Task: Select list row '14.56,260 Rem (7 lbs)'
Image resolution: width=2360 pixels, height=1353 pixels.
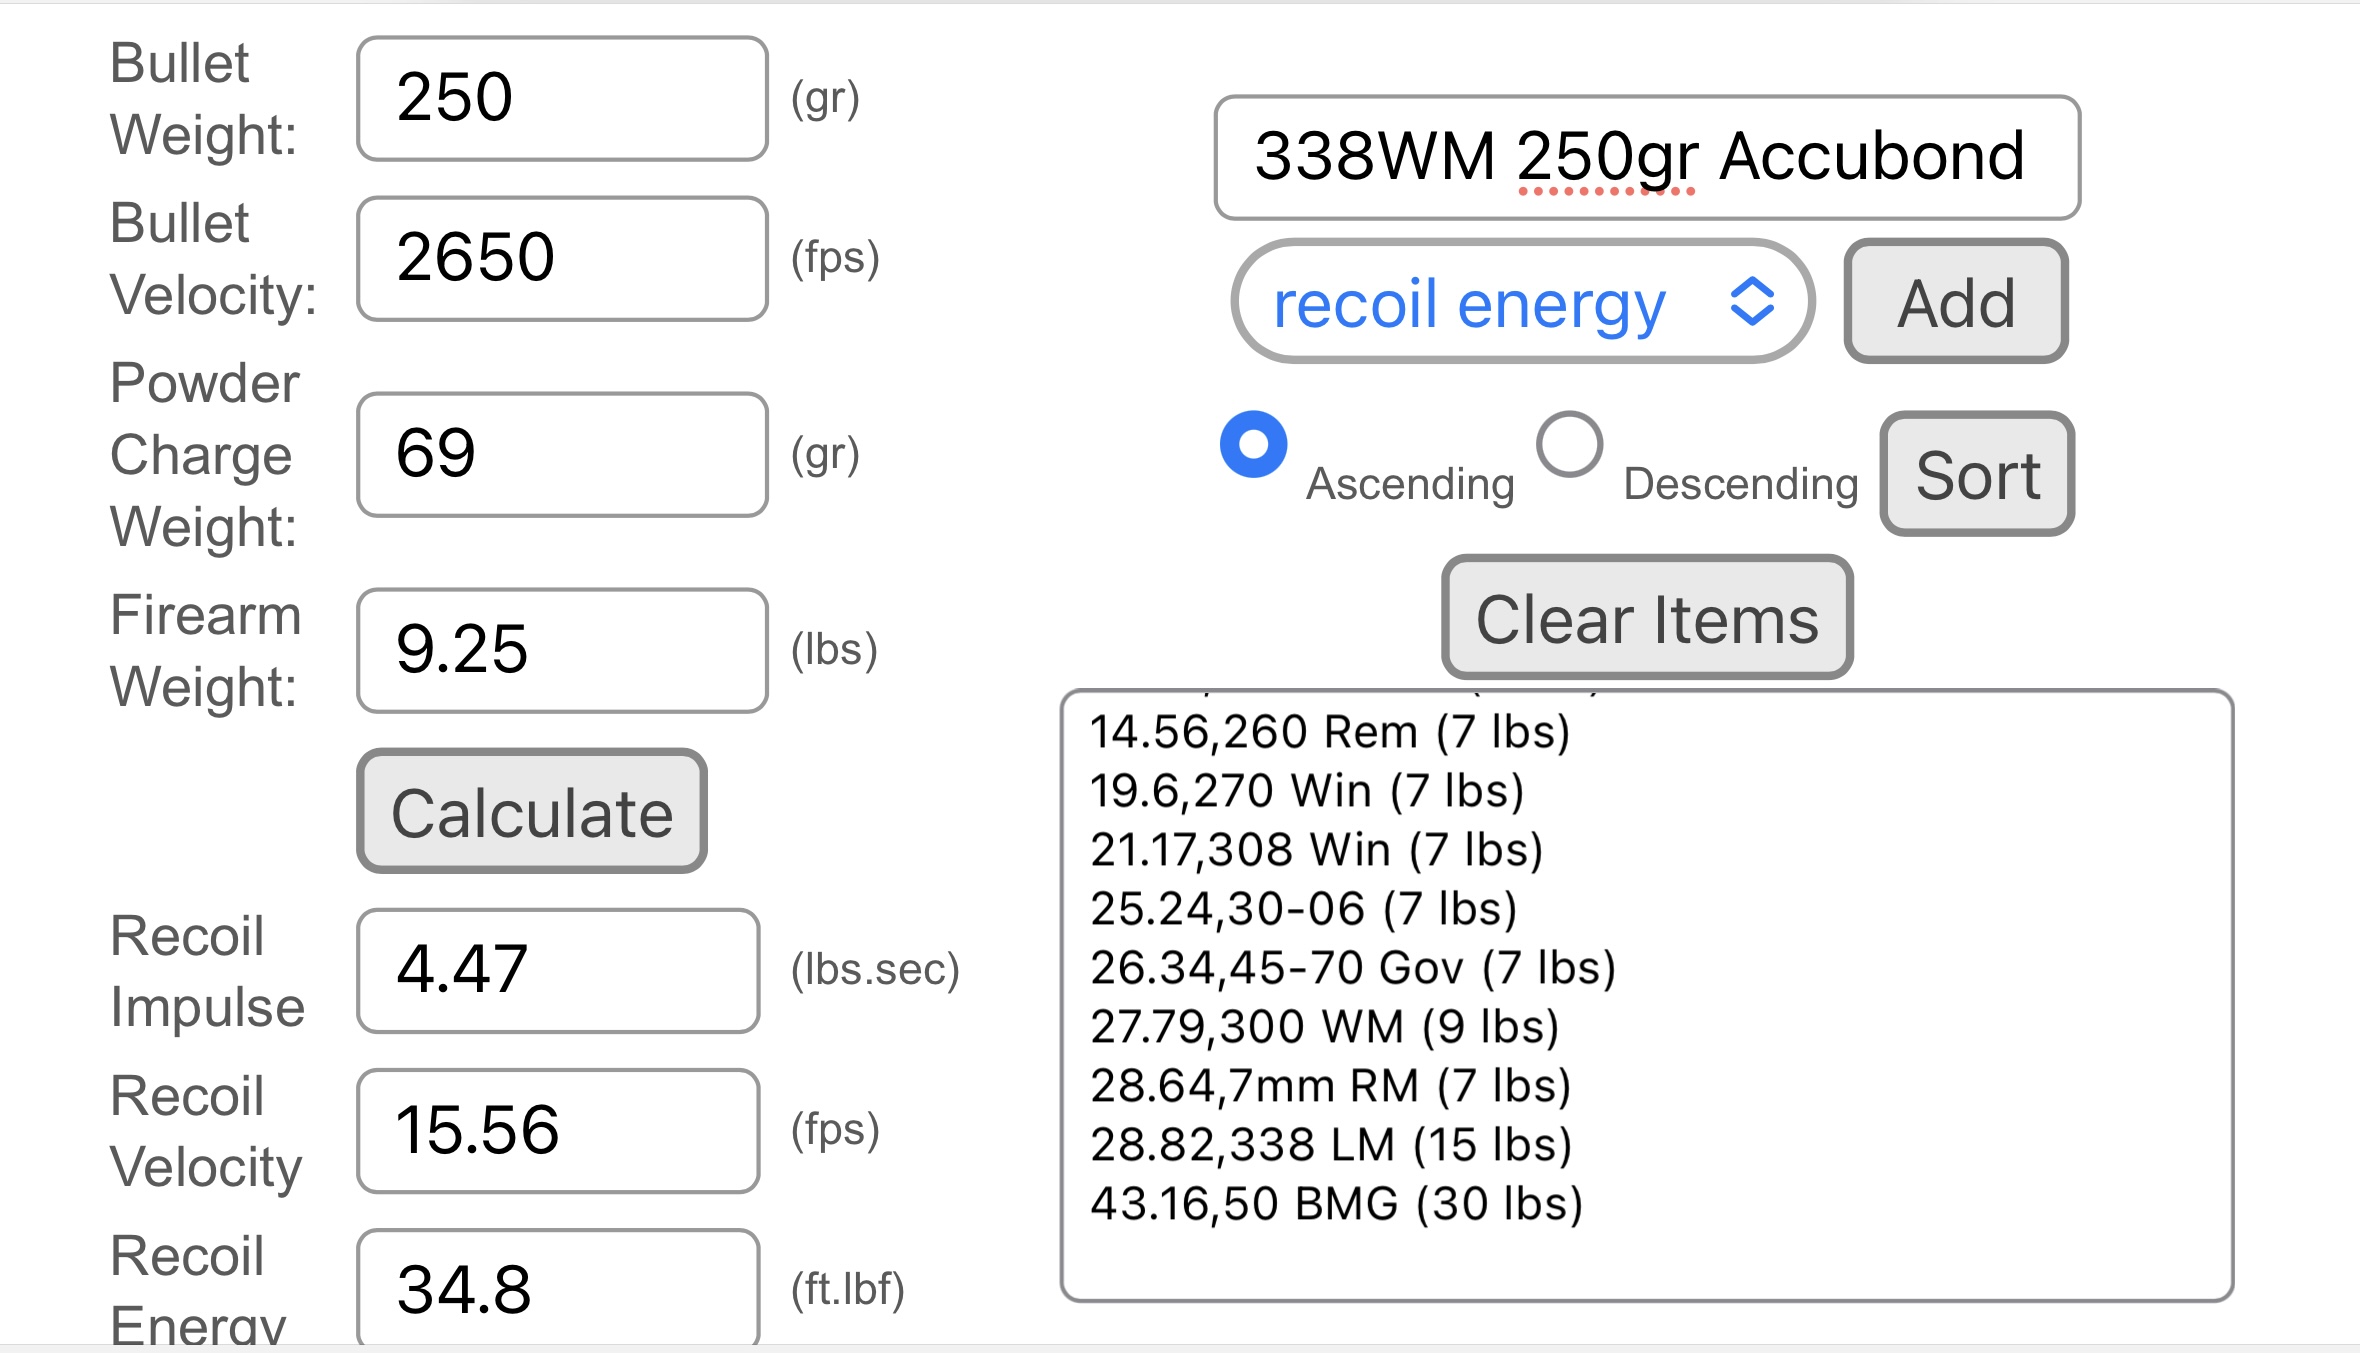Action: coord(1330,732)
